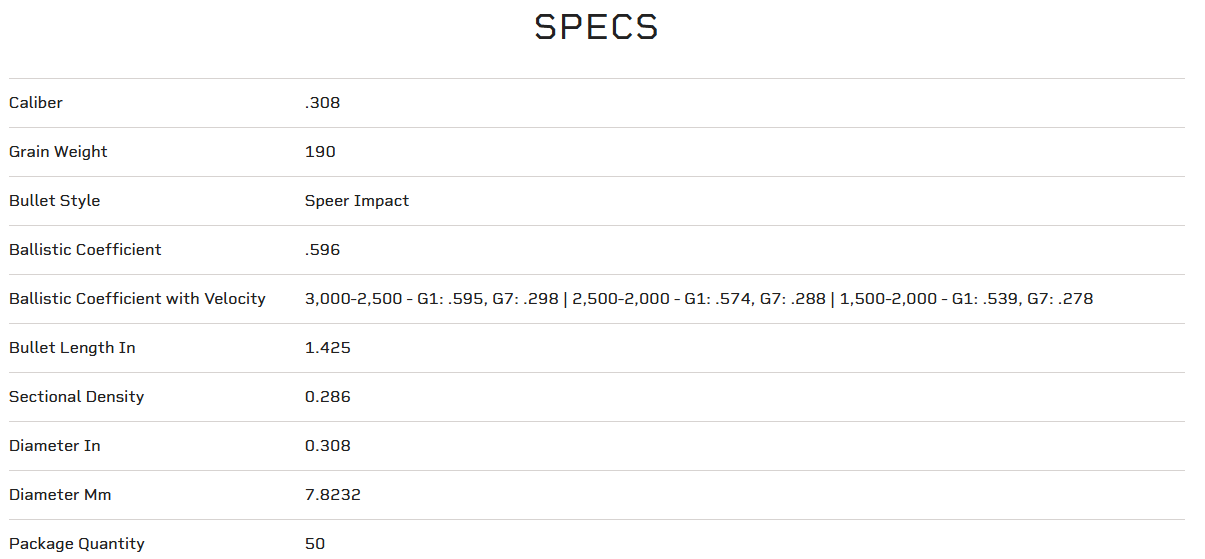The height and width of the screenshot is (559, 1205).
Task: Click the Bullet Style label
Action: click(x=54, y=201)
